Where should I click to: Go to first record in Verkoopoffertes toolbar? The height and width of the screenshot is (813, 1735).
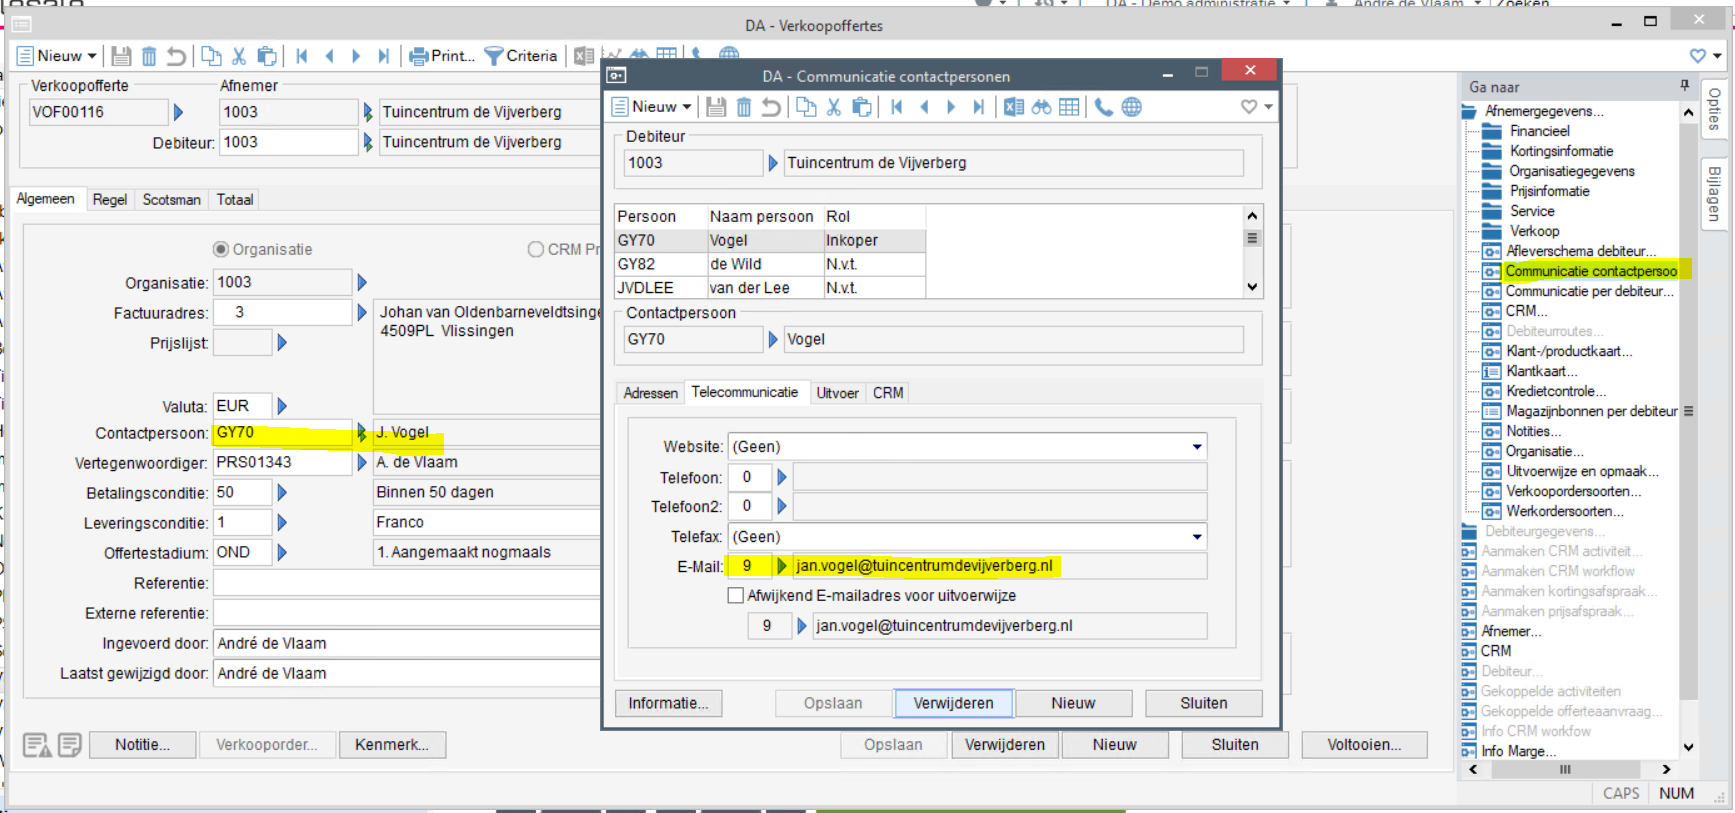(302, 56)
